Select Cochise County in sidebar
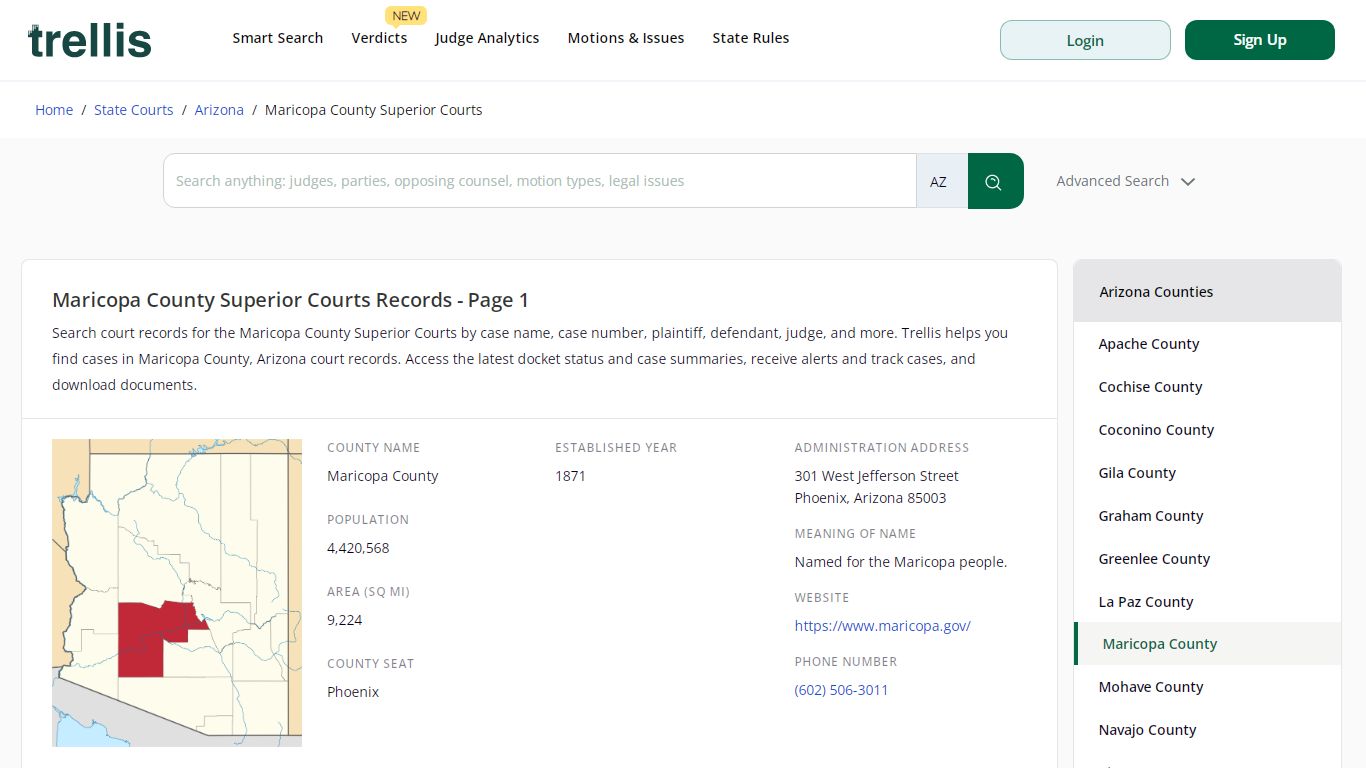The image size is (1366, 768). pyautogui.click(x=1151, y=387)
